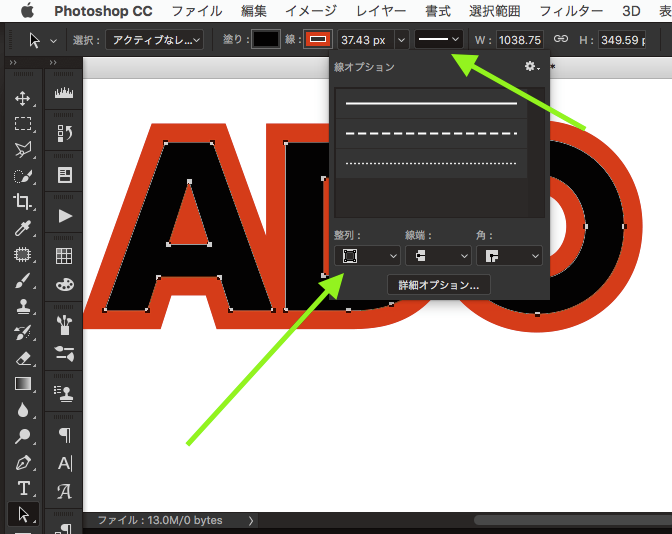Open the stroke alignment dropdown
This screenshot has width=672, height=534.
(367, 256)
